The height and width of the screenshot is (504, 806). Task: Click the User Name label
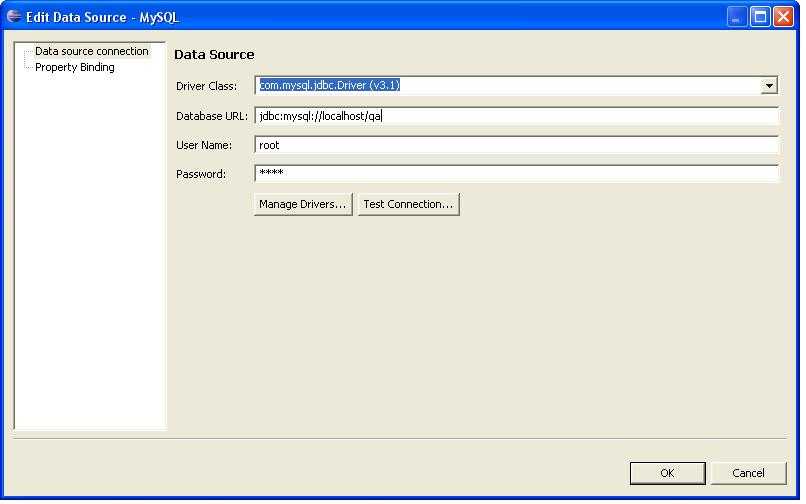[204, 145]
